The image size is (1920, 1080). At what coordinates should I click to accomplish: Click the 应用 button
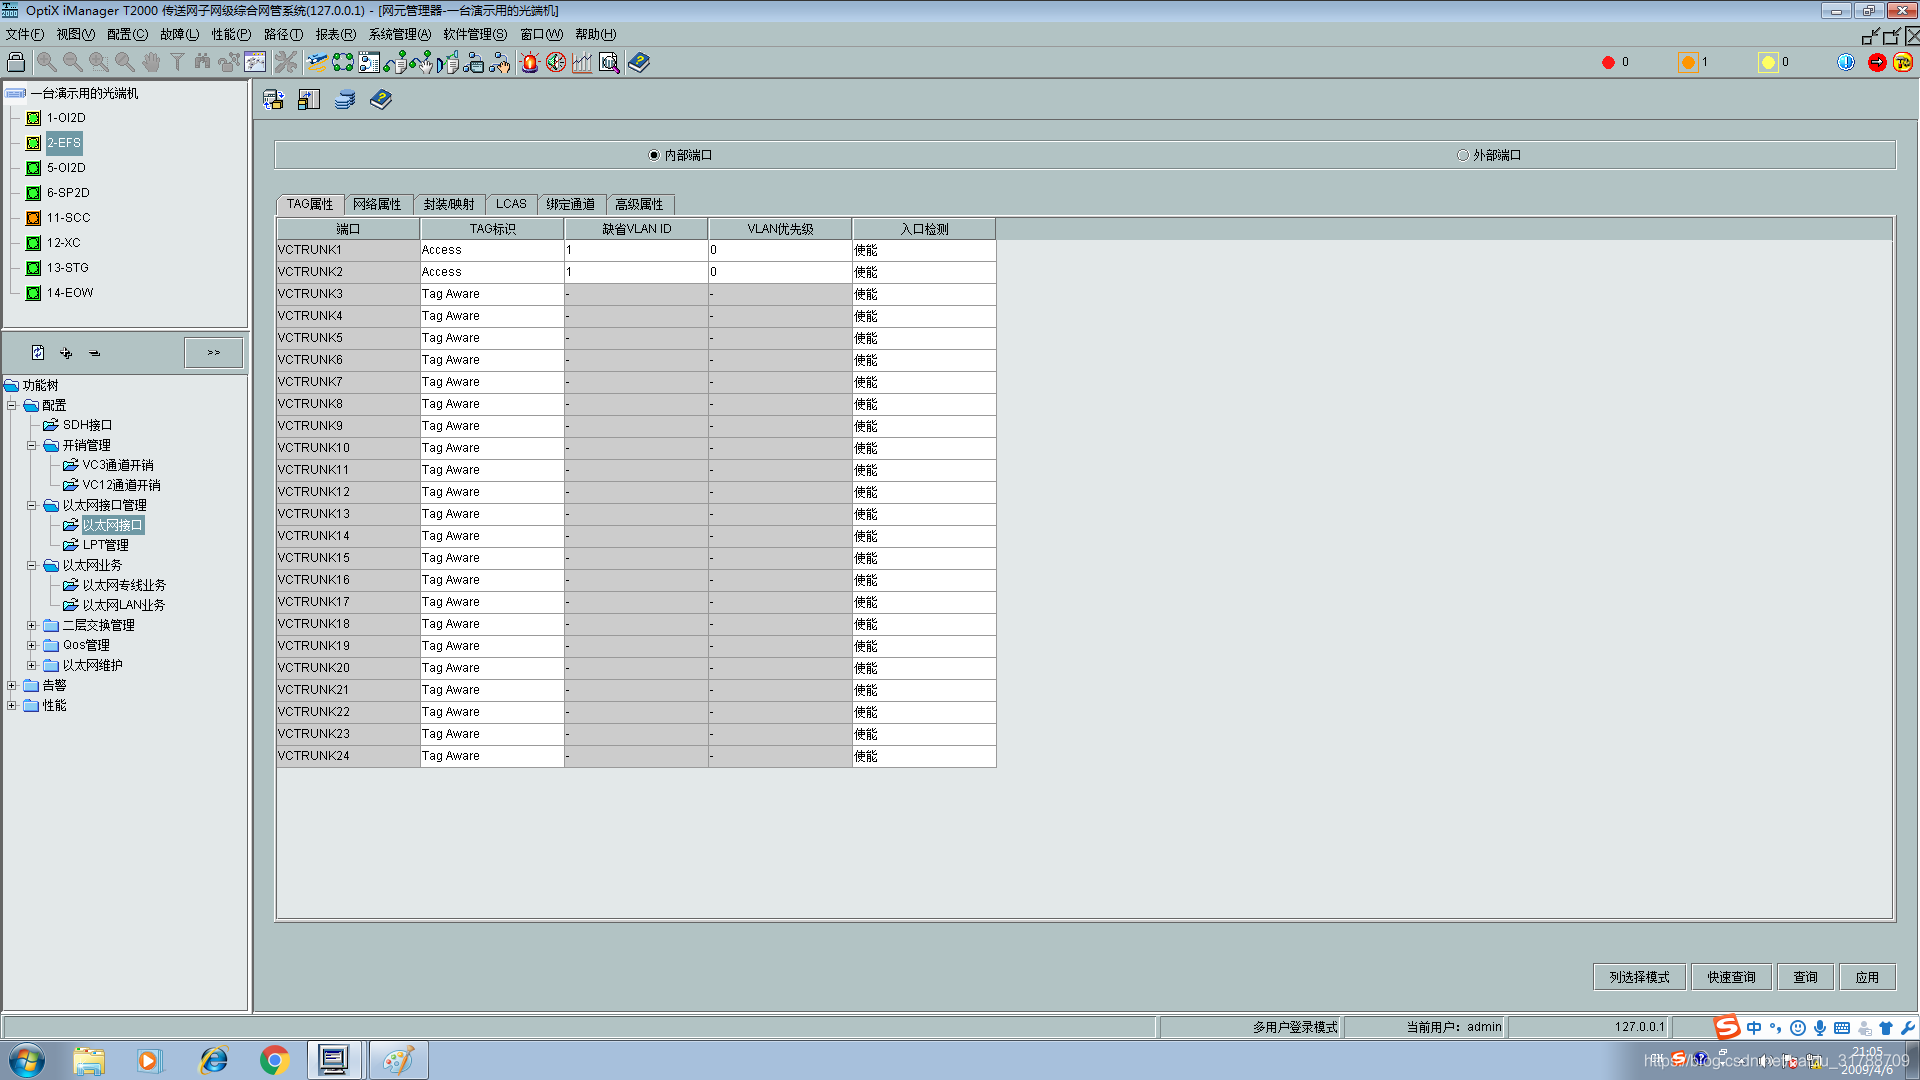pyautogui.click(x=1866, y=977)
